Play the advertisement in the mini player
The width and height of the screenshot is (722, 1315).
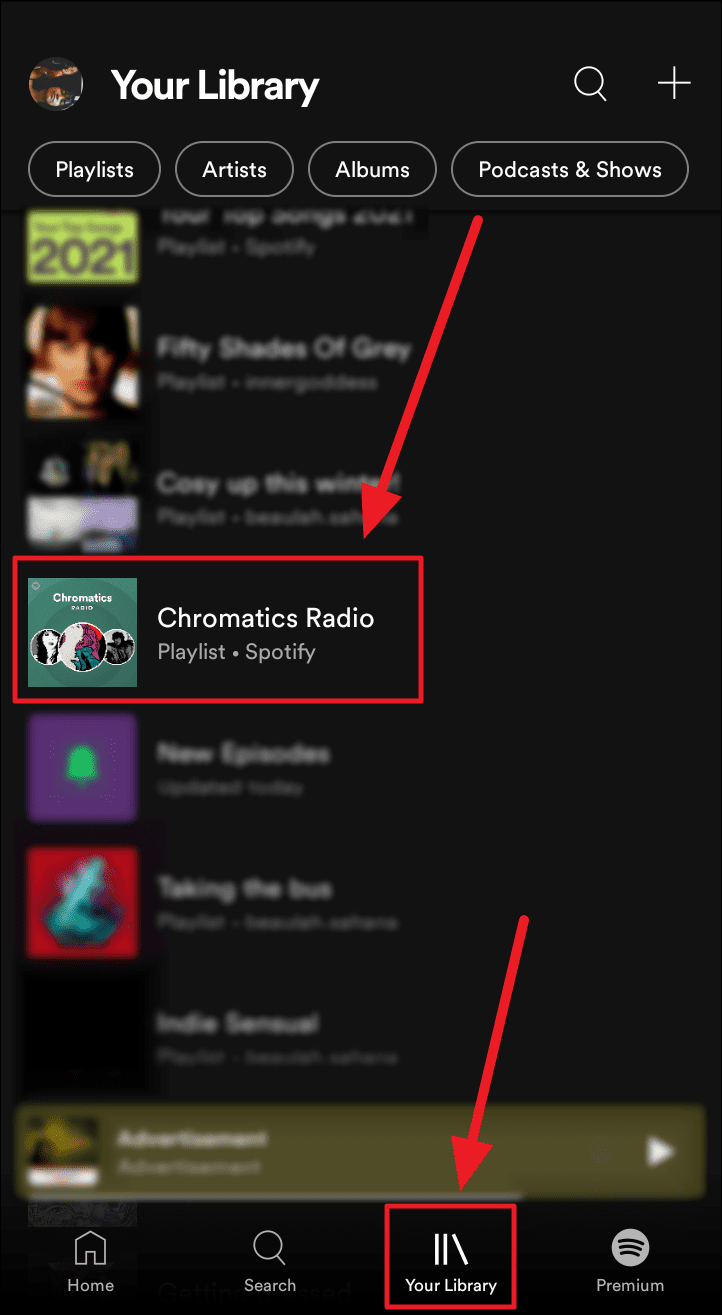click(660, 1152)
